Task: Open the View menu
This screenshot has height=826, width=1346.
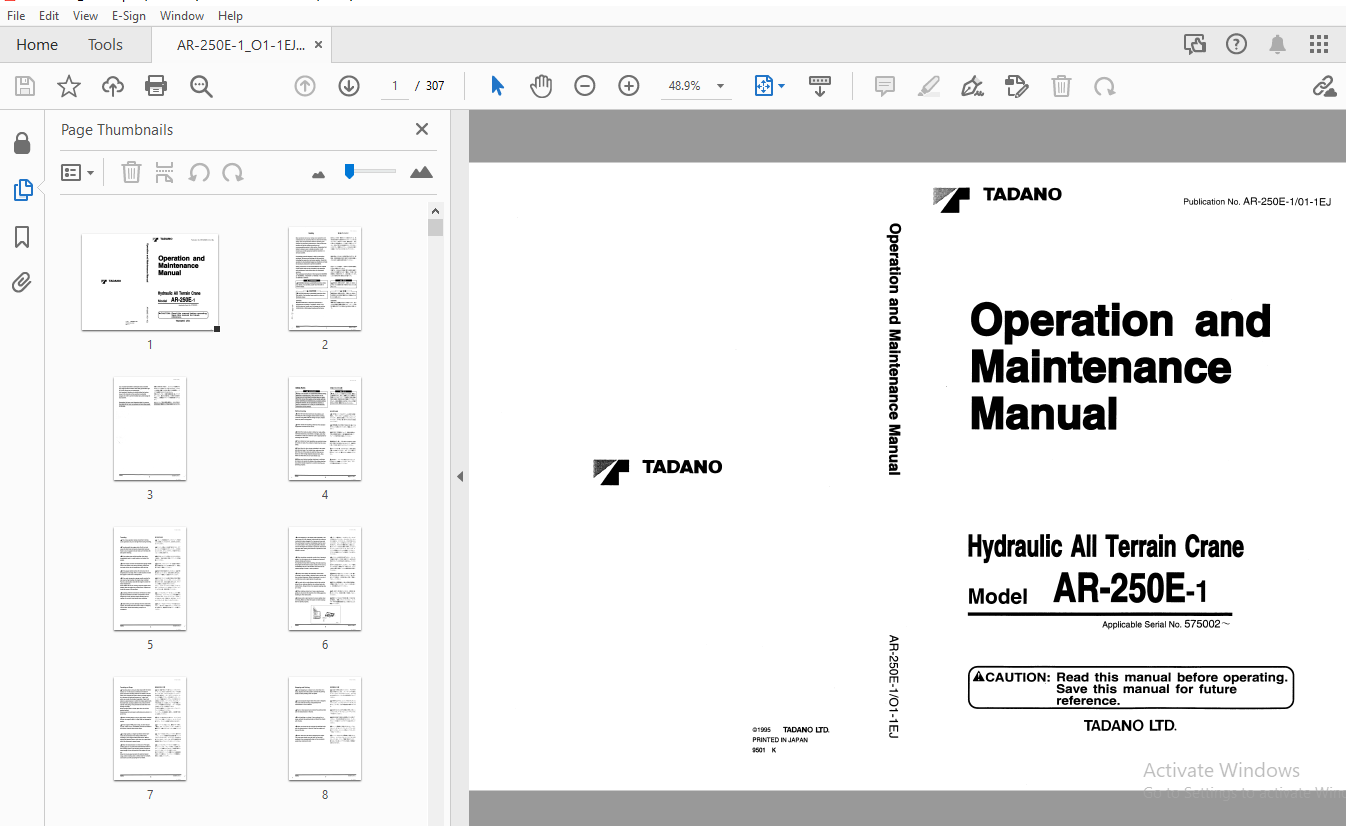Action: click(x=85, y=15)
